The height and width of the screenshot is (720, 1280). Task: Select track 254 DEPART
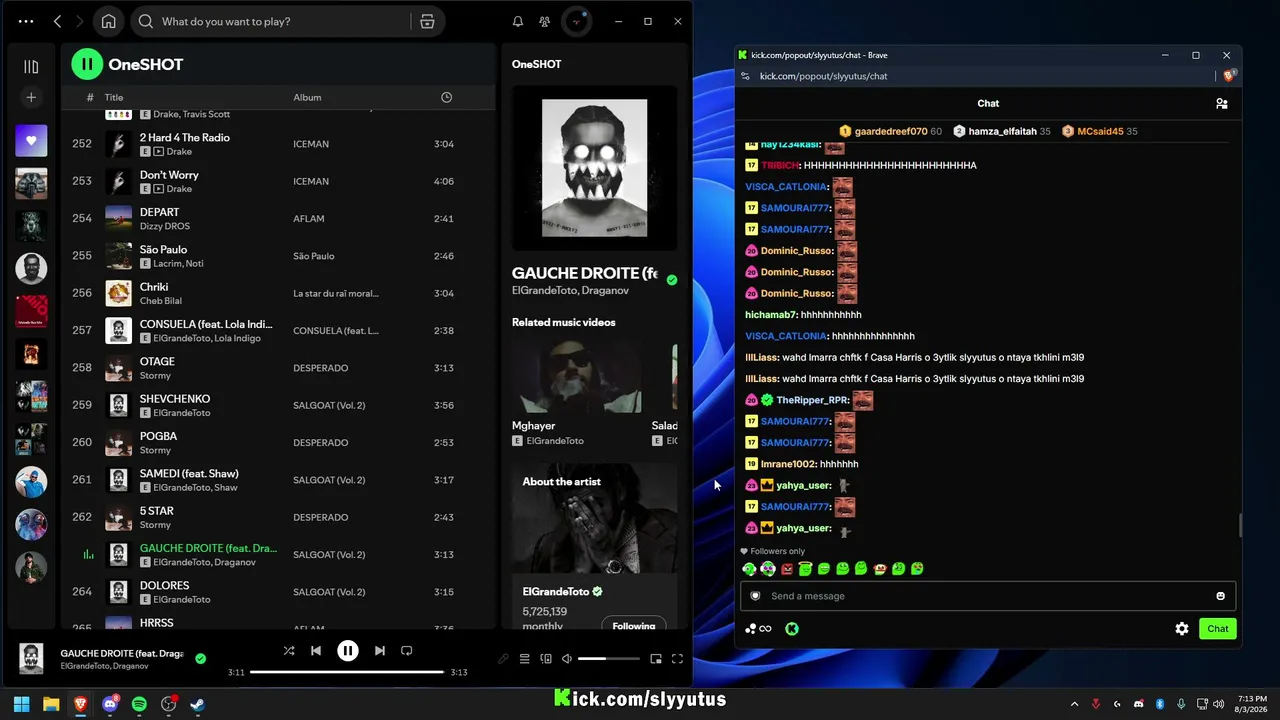(x=278, y=218)
